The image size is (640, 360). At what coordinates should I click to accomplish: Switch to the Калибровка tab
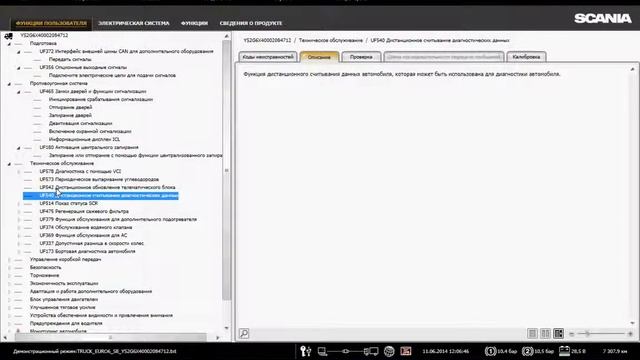526,57
